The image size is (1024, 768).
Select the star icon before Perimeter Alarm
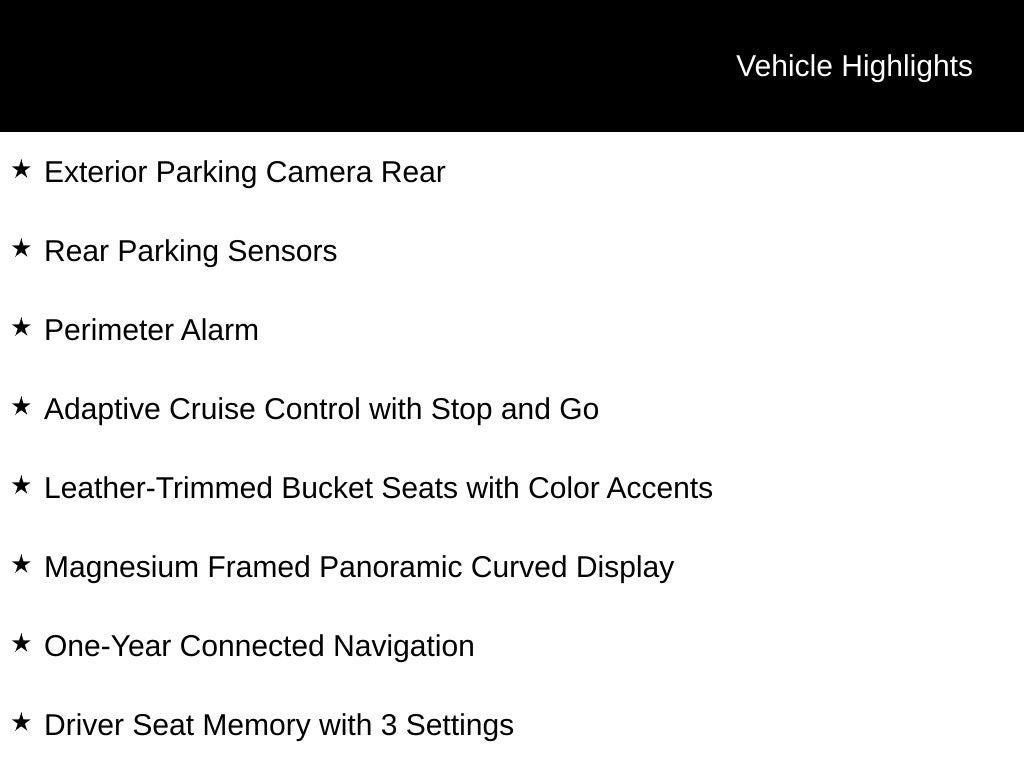coord(21,327)
